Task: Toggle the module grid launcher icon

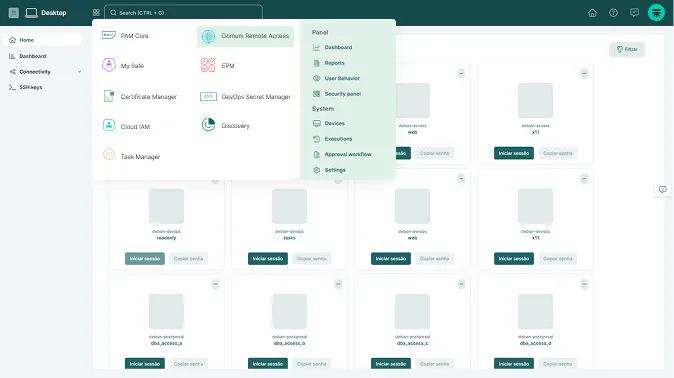Action: pyautogui.click(x=96, y=13)
